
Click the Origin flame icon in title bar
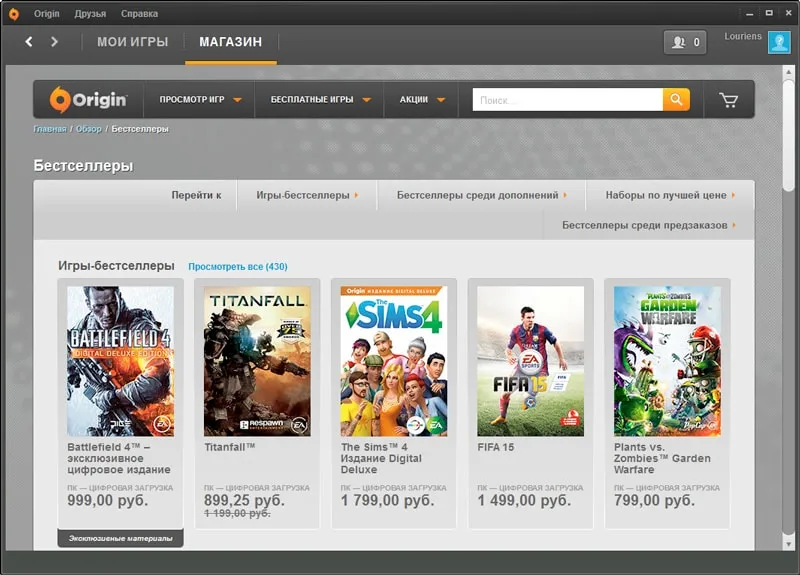coord(14,14)
